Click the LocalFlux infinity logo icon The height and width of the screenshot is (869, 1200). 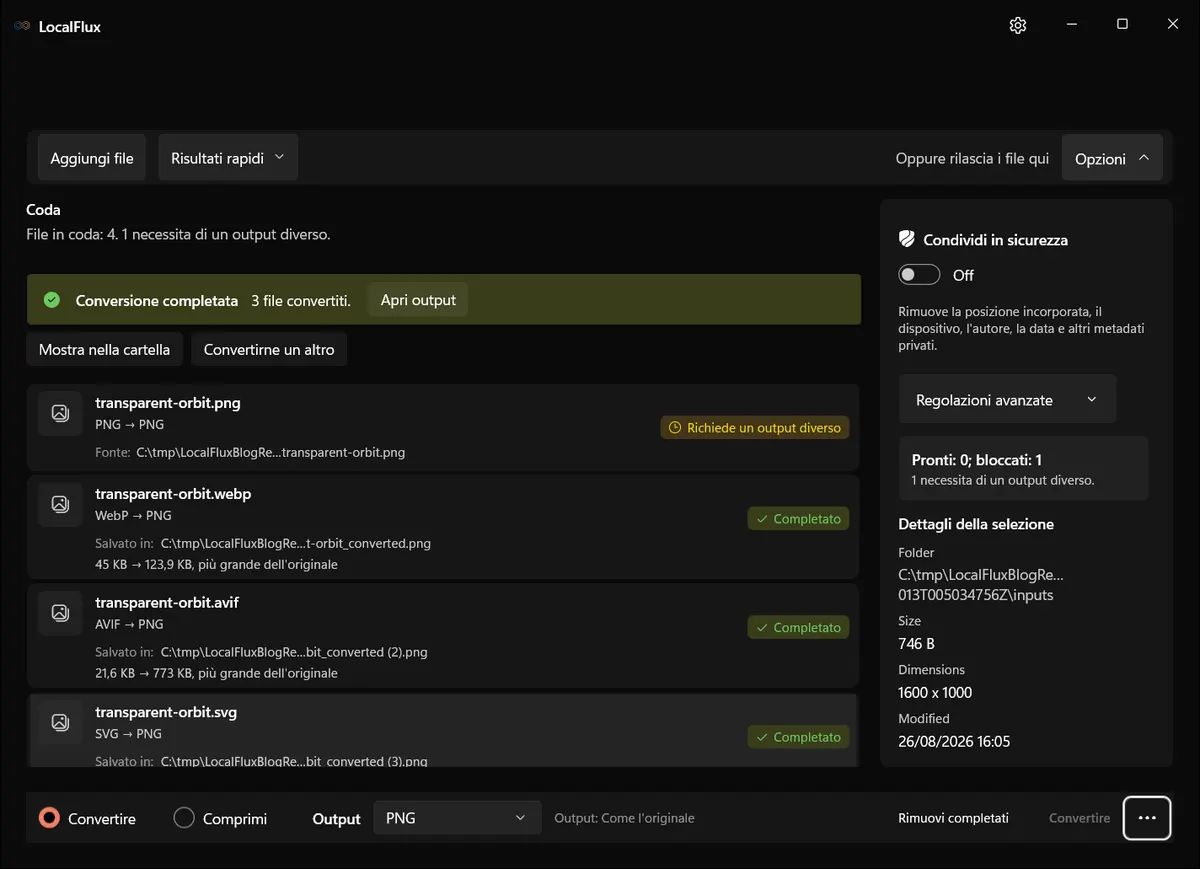[x=22, y=26]
